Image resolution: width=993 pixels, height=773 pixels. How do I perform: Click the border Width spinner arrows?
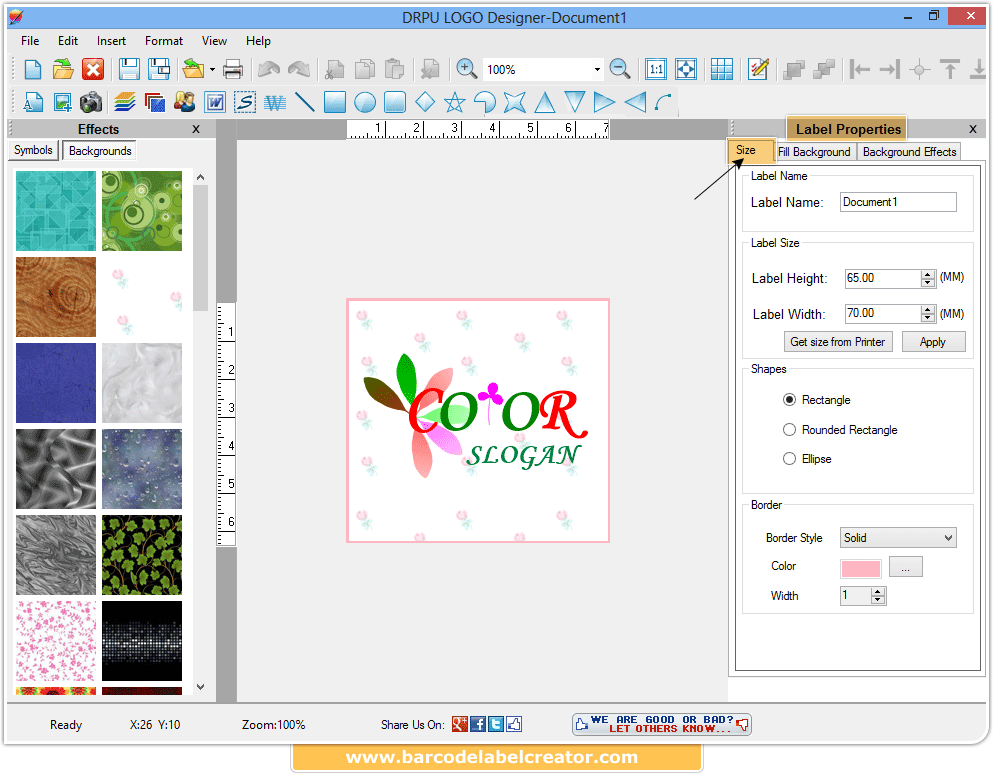point(878,595)
